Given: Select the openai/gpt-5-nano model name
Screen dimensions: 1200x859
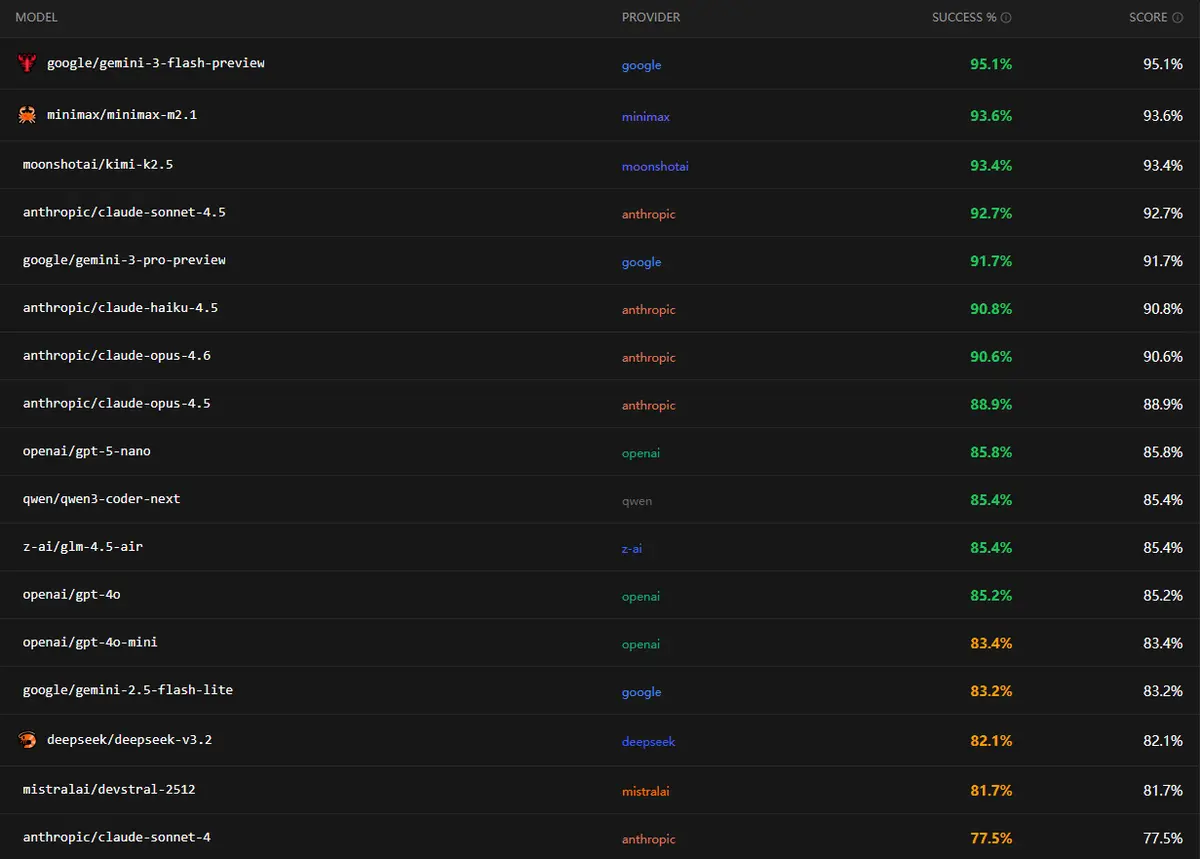Looking at the screenshot, I should pos(87,451).
